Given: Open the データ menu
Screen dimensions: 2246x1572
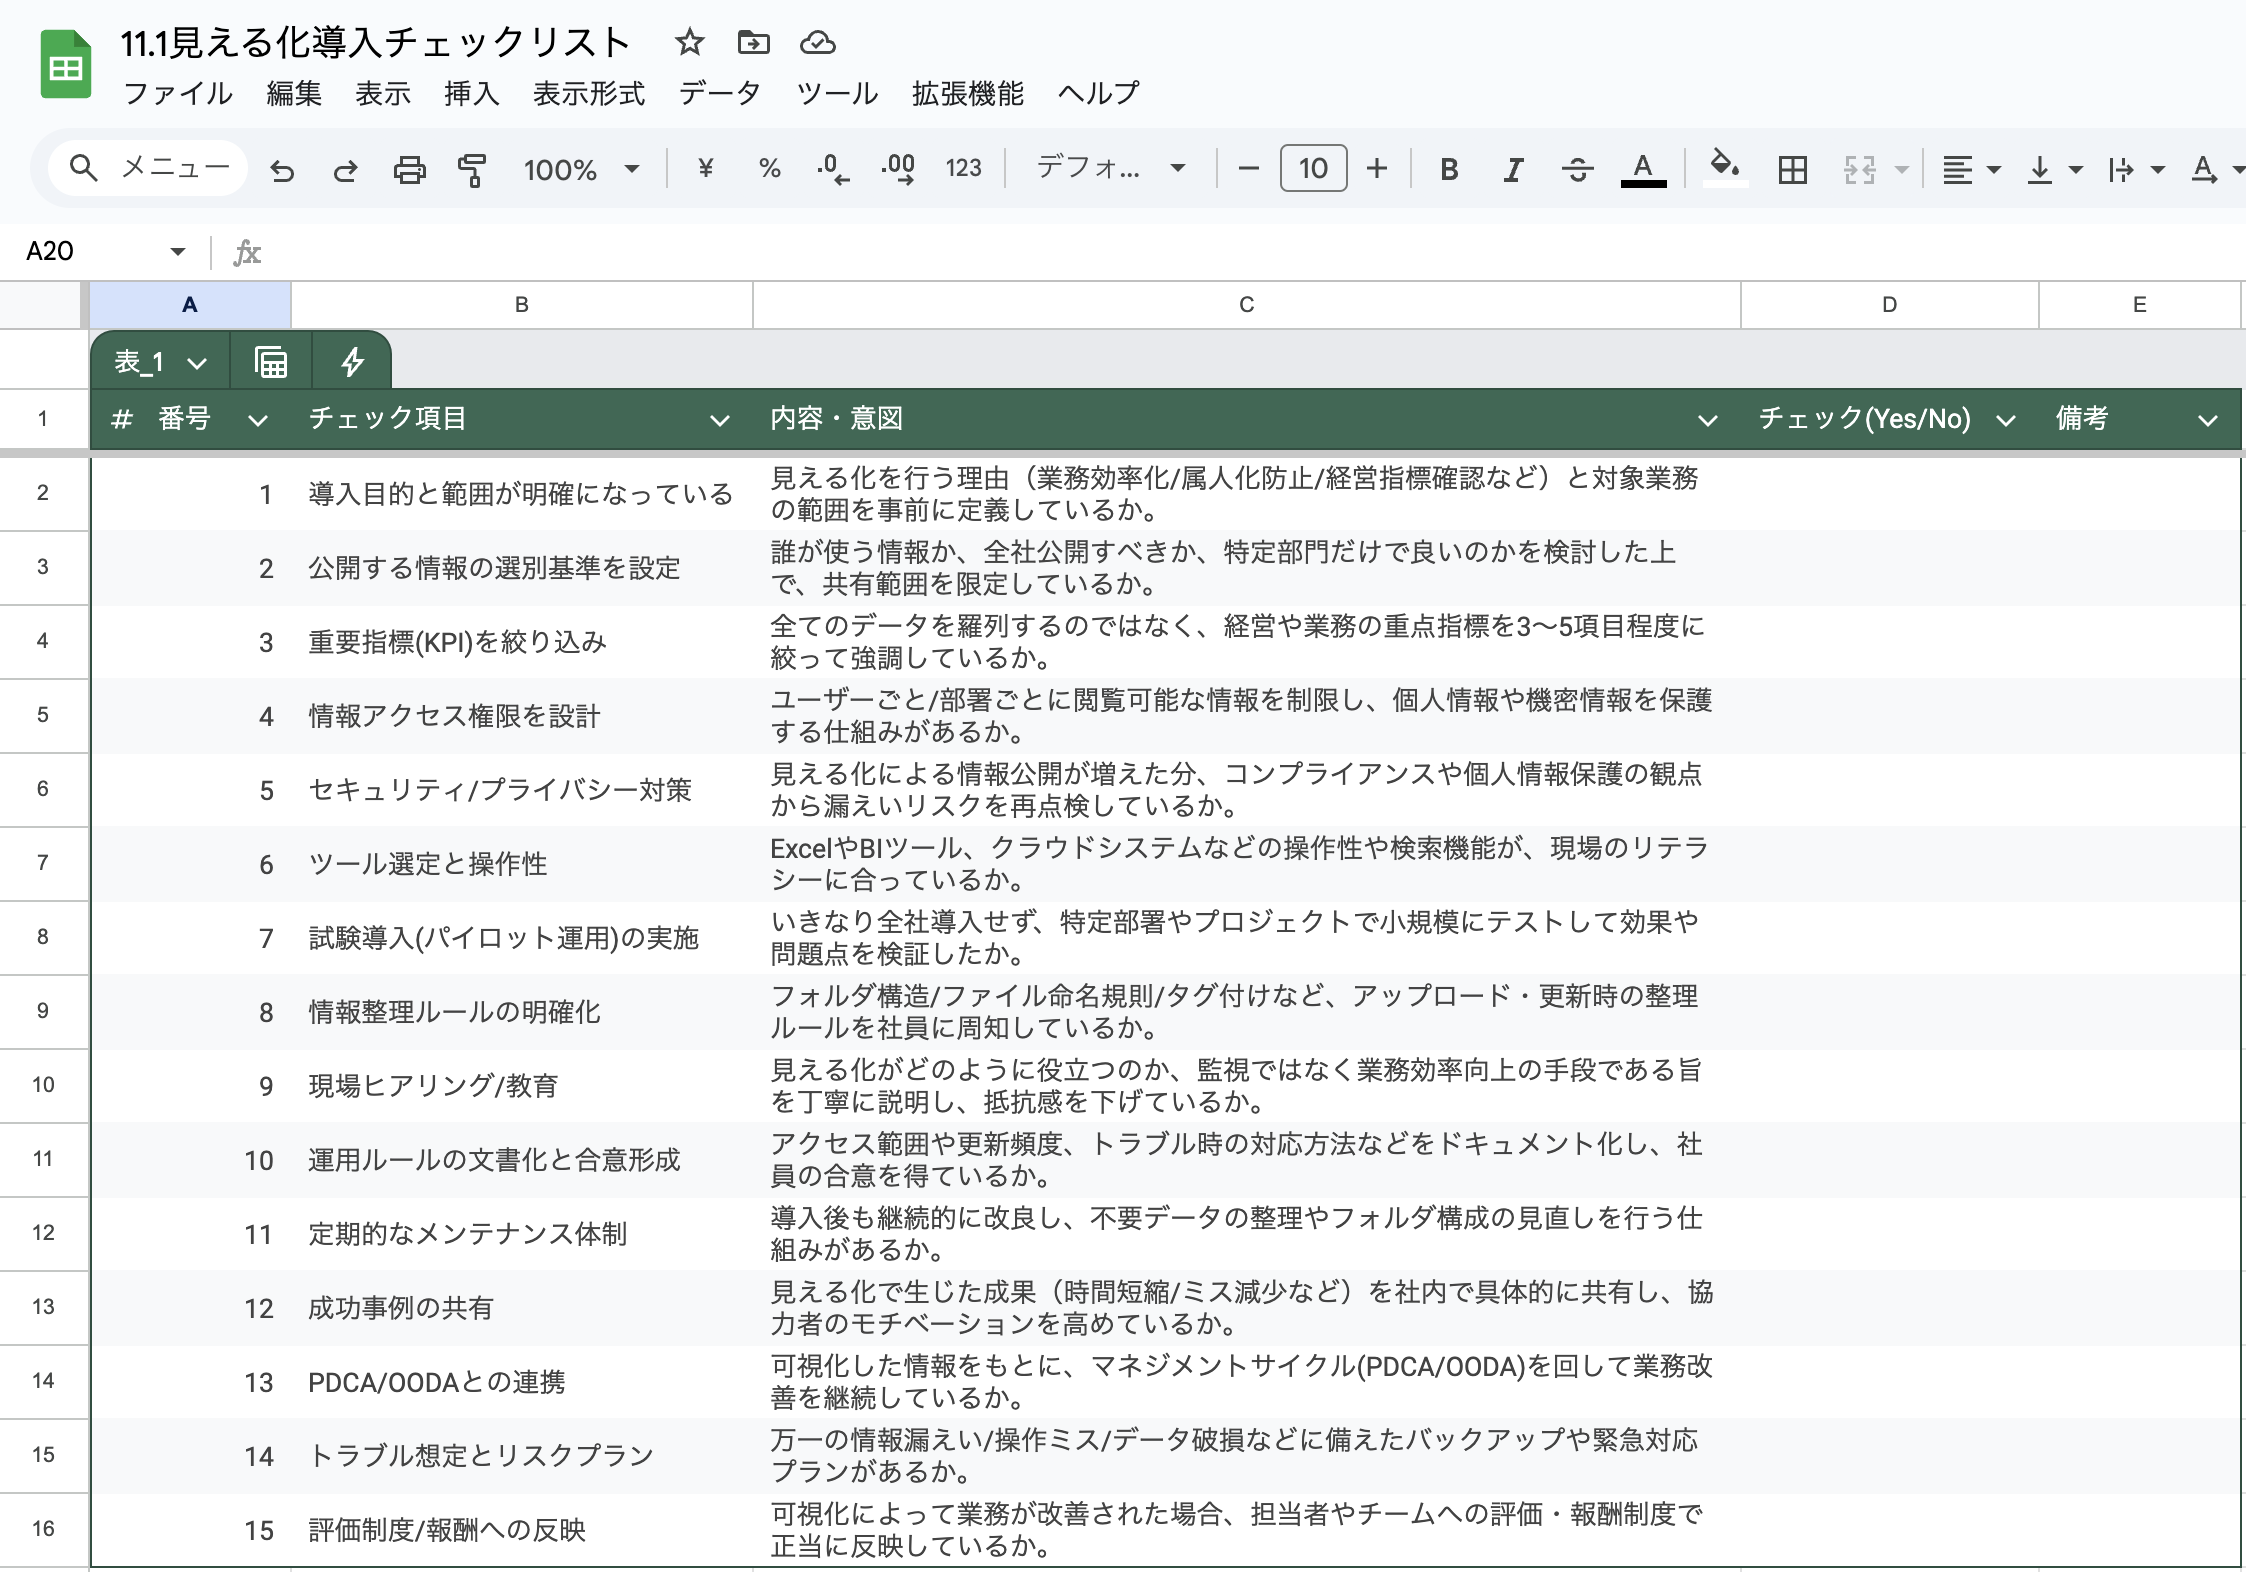Looking at the screenshot, I should coord(719,93).
